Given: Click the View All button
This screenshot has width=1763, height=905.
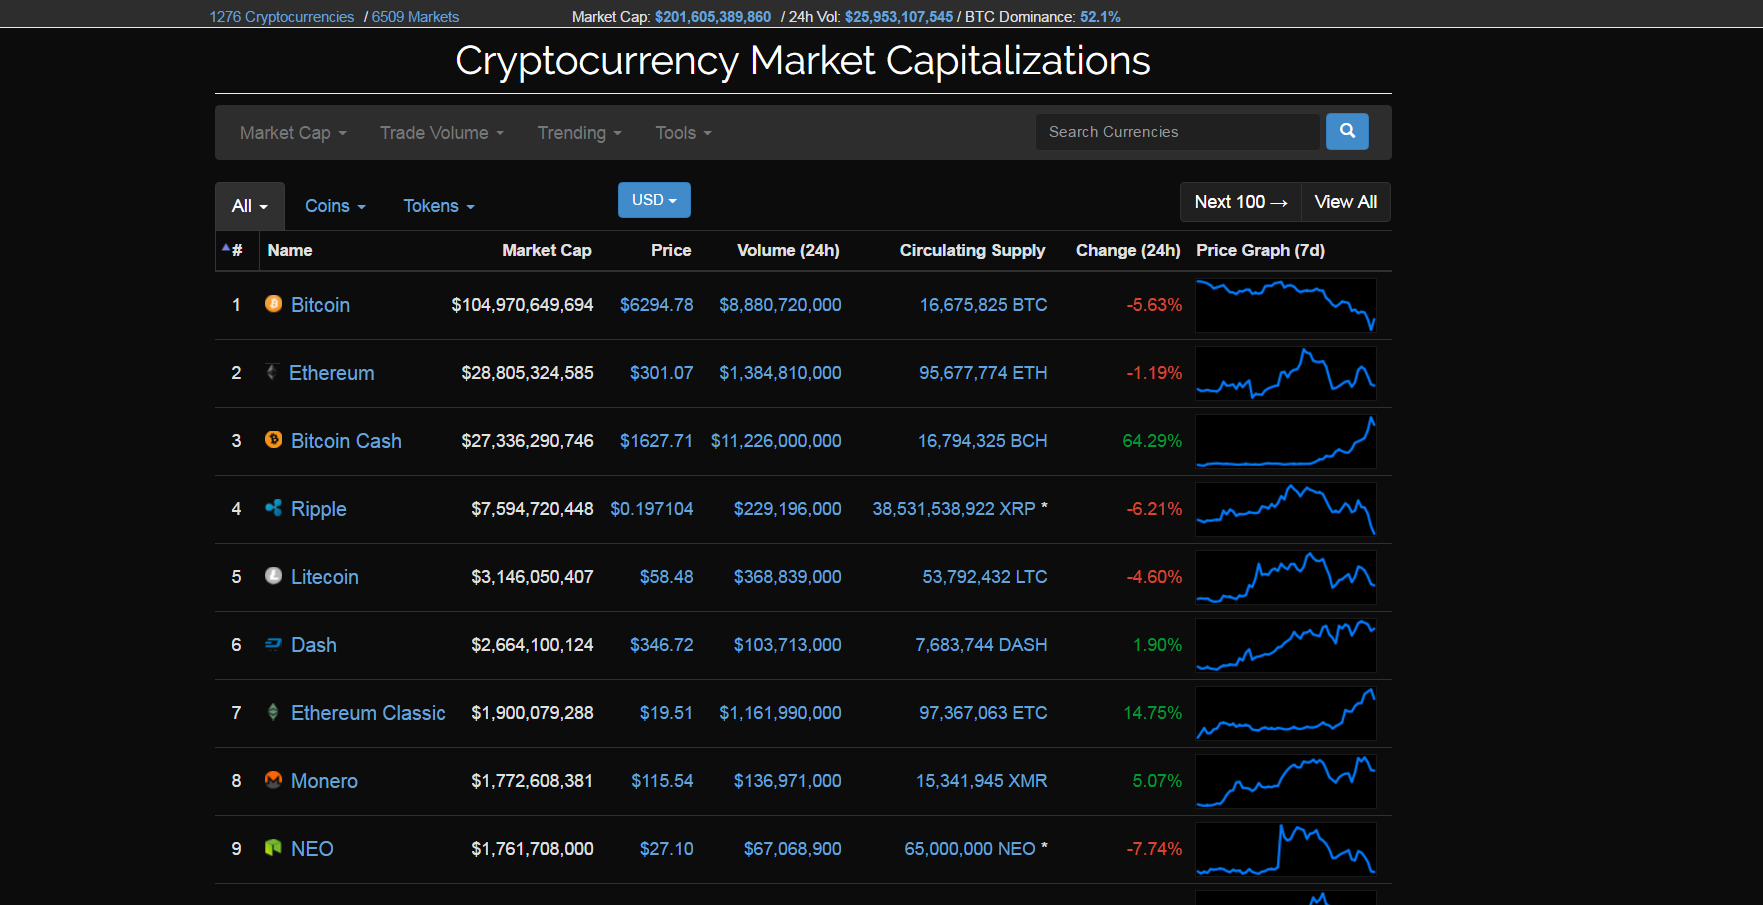Looking at the screenshot, I should pos(1346,202).
